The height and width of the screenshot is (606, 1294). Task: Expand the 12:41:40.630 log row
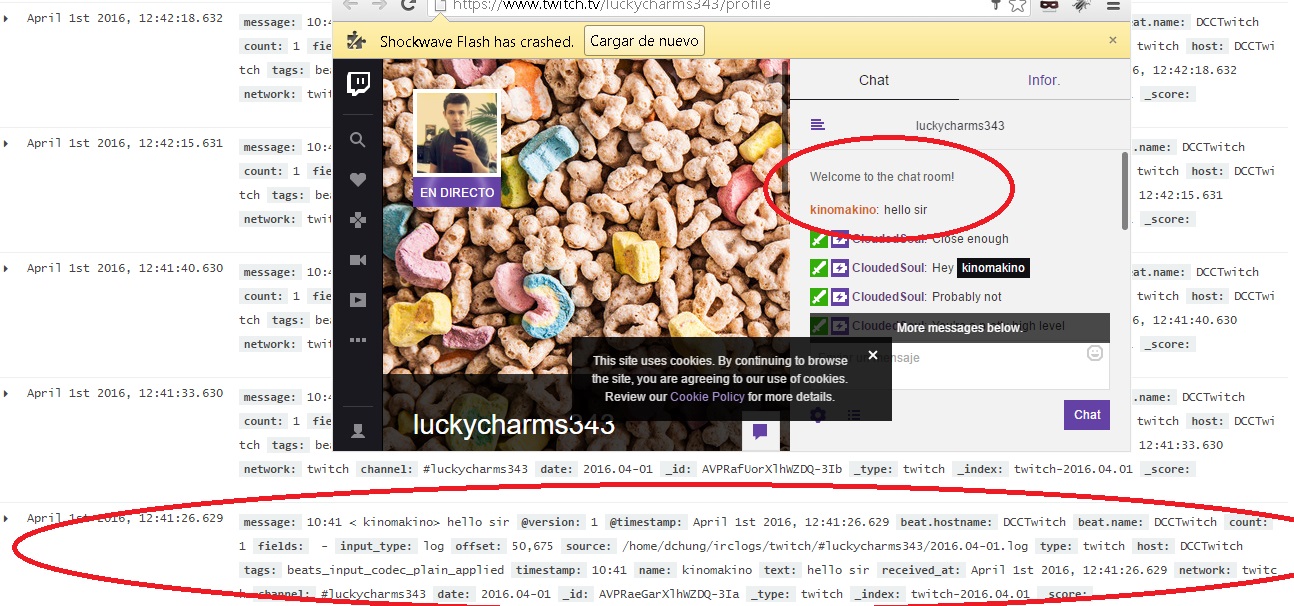6,268
